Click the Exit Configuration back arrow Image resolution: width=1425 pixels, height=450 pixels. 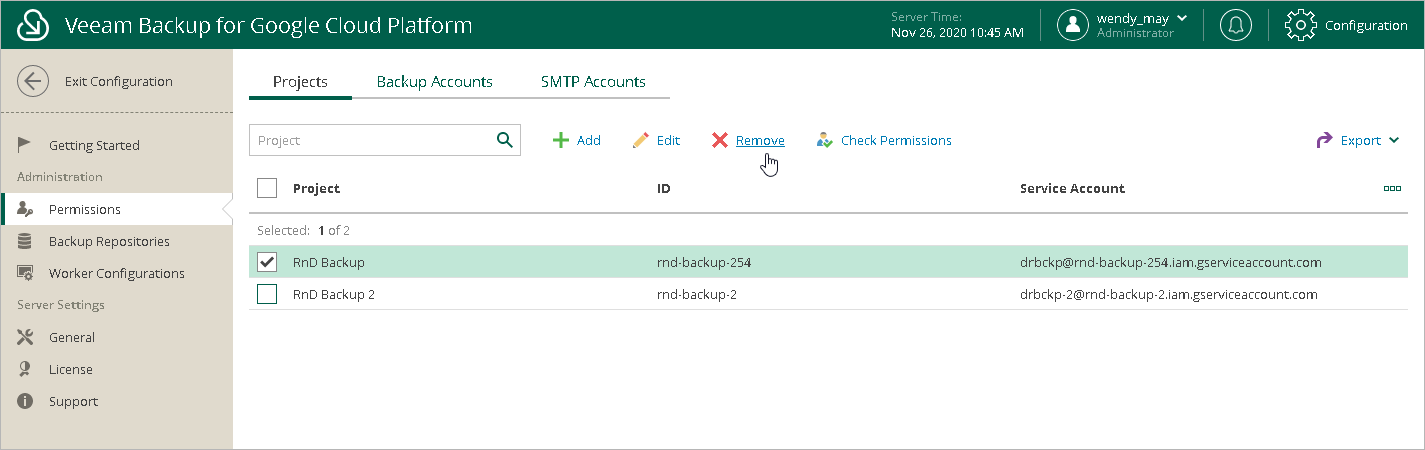tap(33, 82)
